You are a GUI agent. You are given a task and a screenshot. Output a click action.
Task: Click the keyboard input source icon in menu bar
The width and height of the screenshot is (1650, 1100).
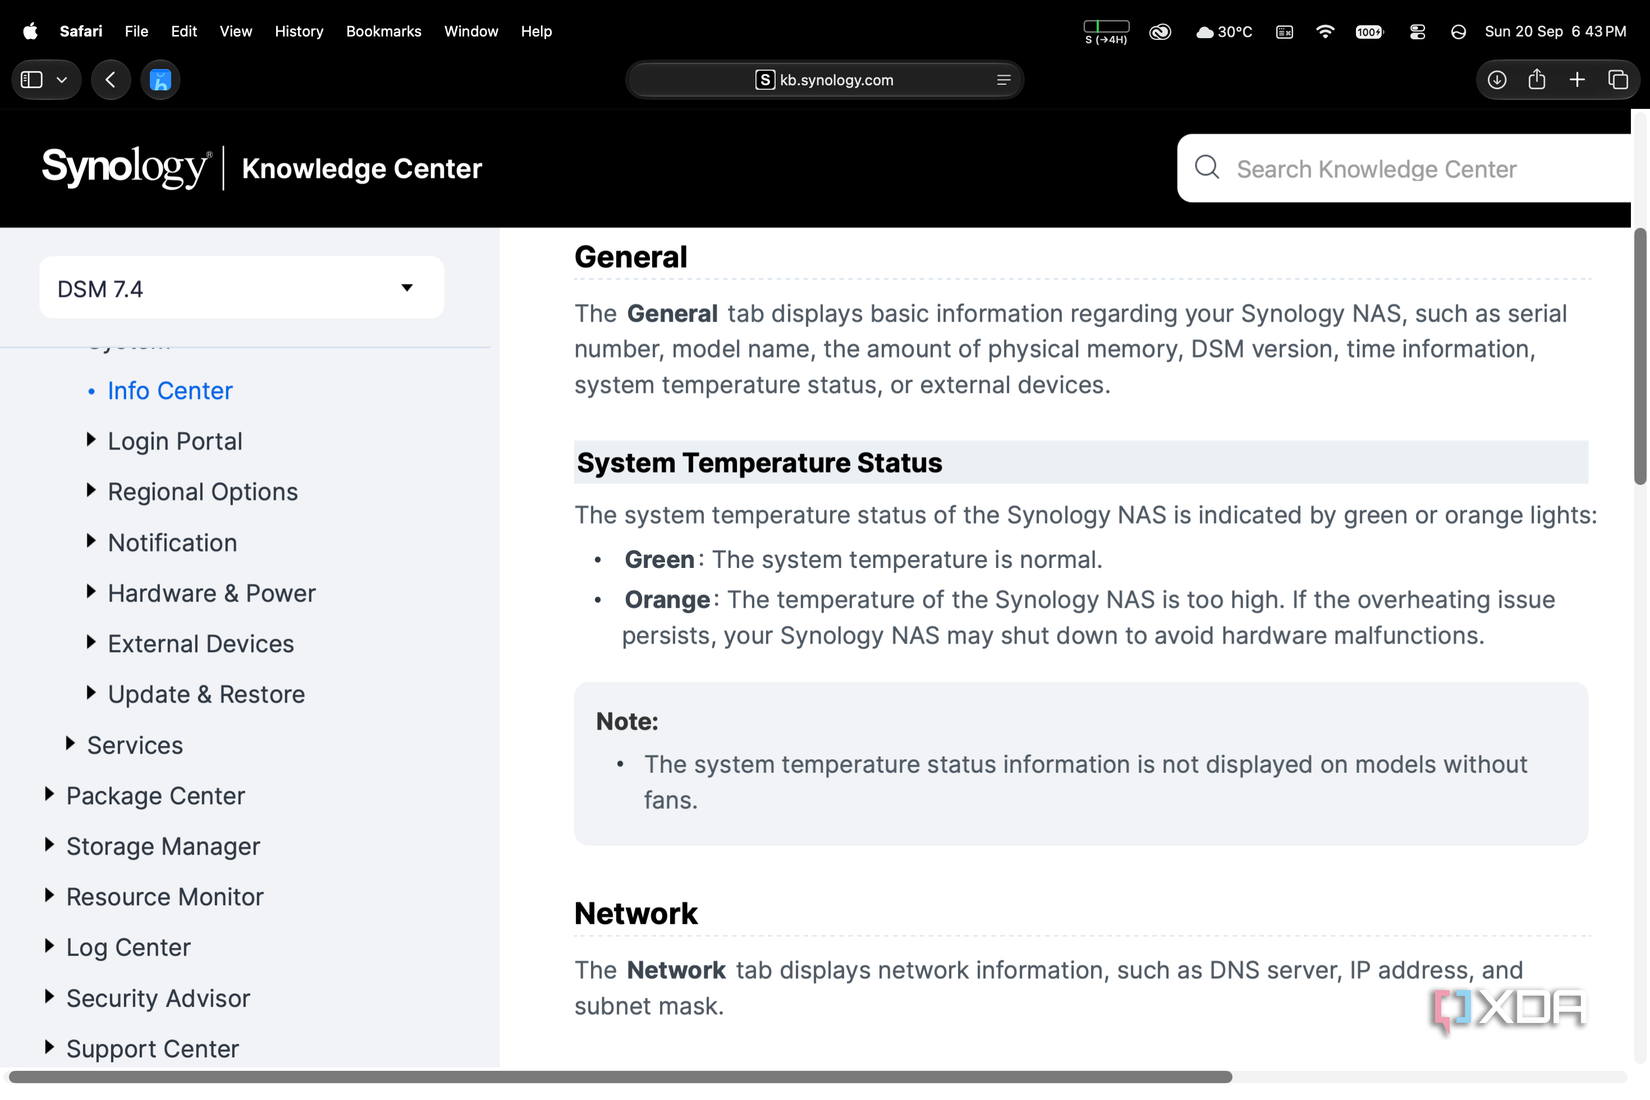[x=1285, y=32]
